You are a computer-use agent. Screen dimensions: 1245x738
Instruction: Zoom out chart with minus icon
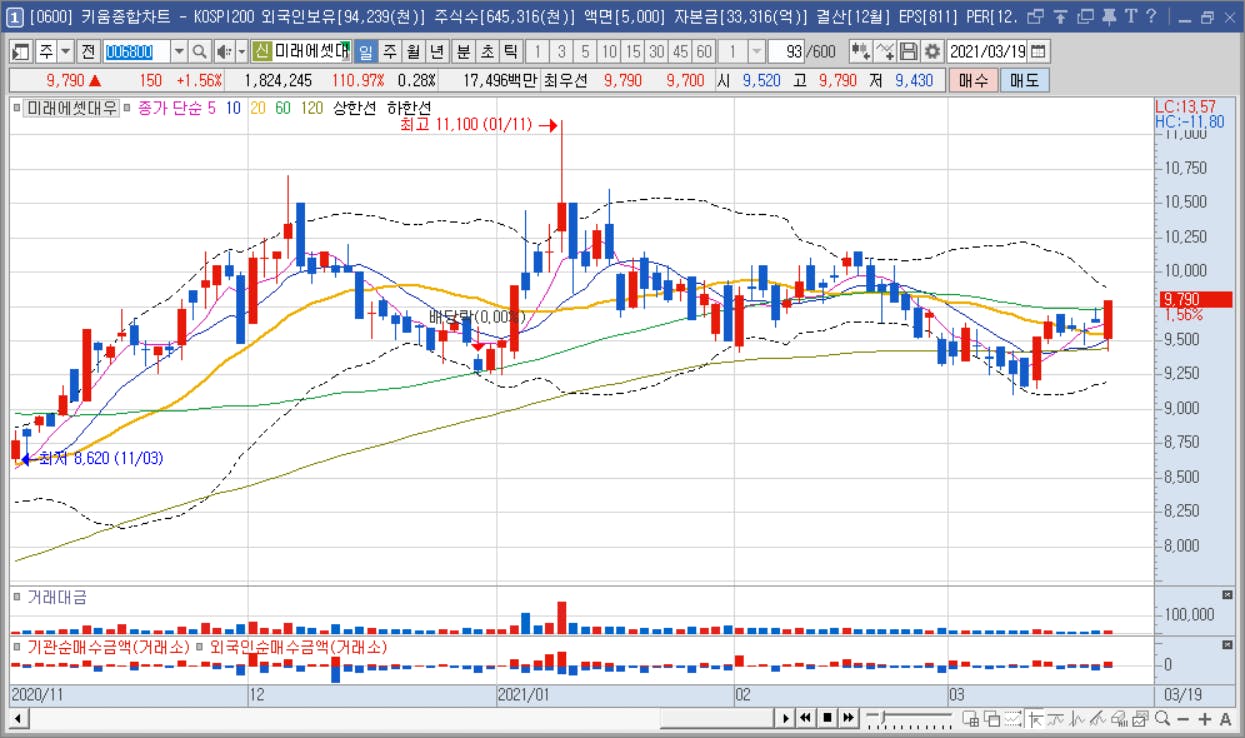(x=1184, y=718)
